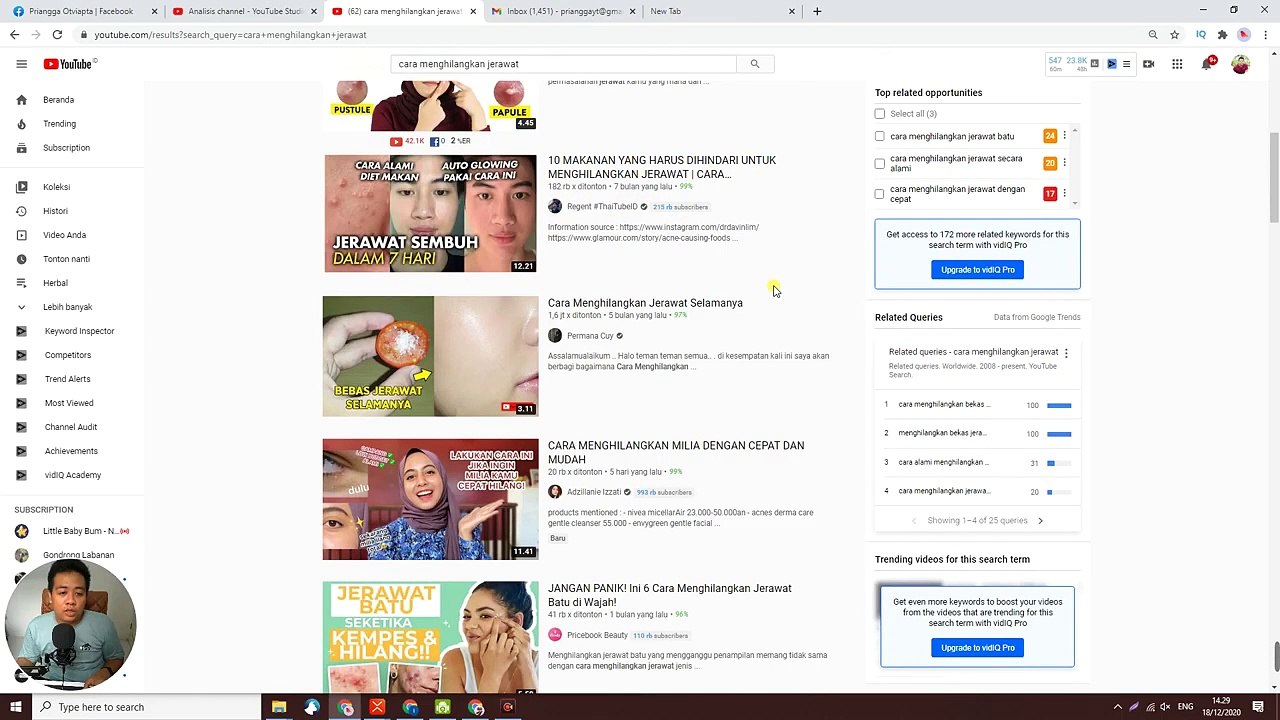Image resolution: width=1280 pixels, height=720 pixels.
Task: Bookmark this page with star icon
Action: (x=1174, y=35)
